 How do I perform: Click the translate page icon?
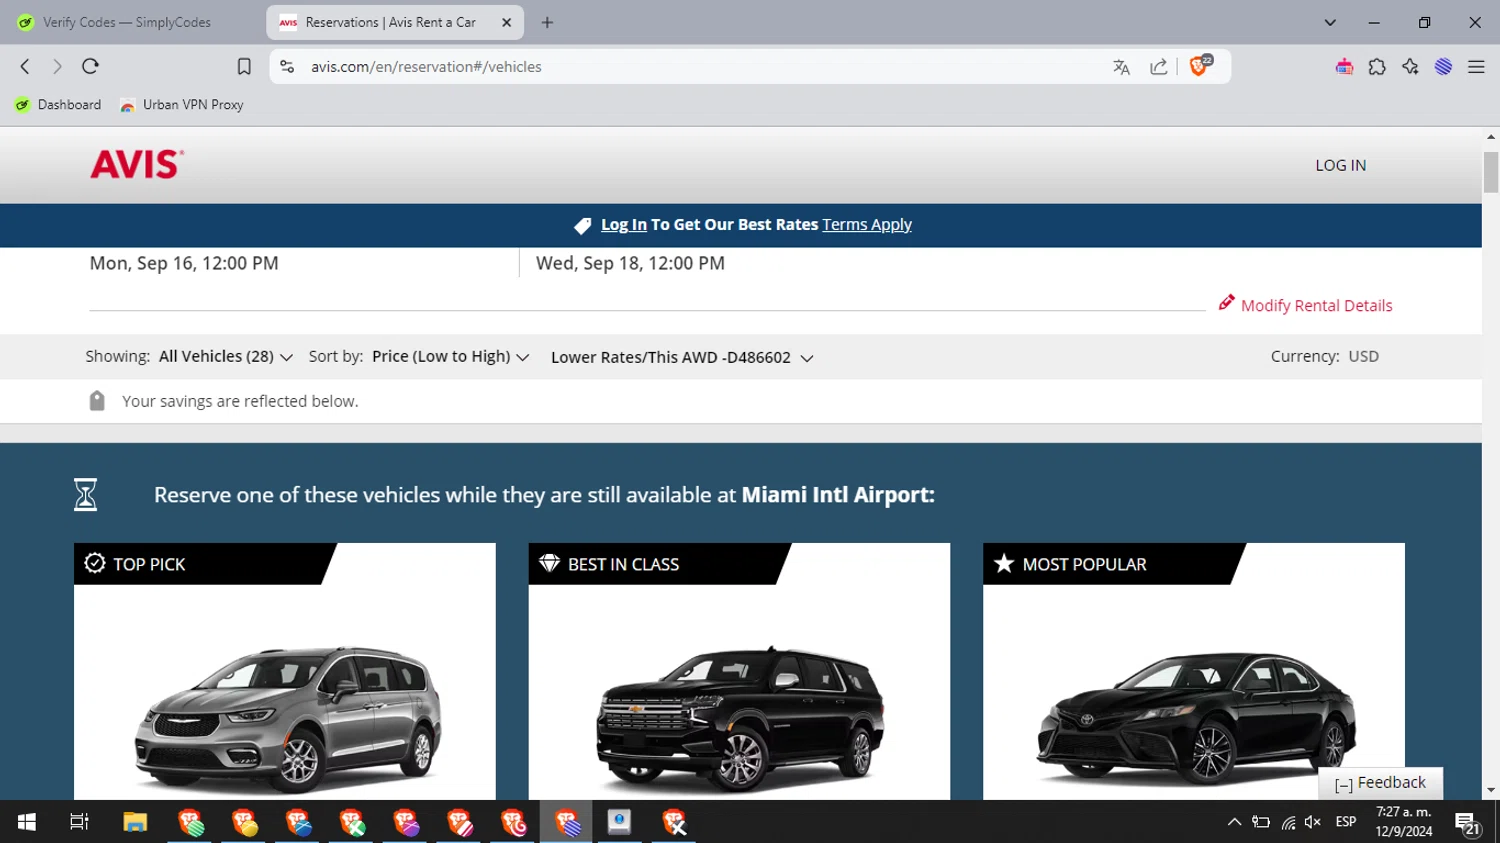pos(1121,67)
